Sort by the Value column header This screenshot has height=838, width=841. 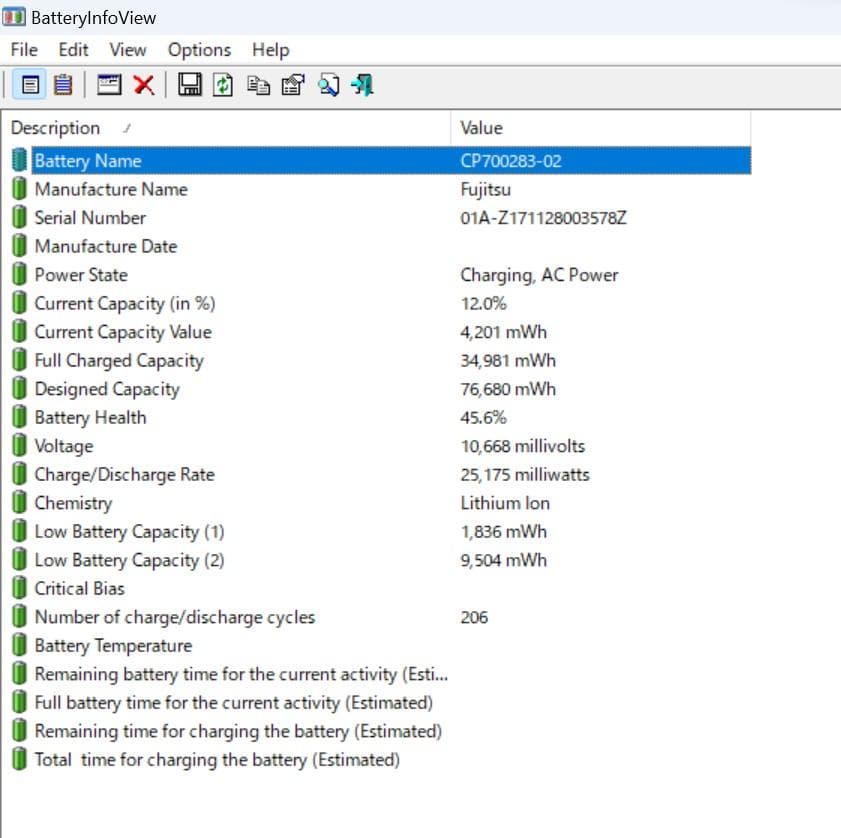[x=481, y=128]
